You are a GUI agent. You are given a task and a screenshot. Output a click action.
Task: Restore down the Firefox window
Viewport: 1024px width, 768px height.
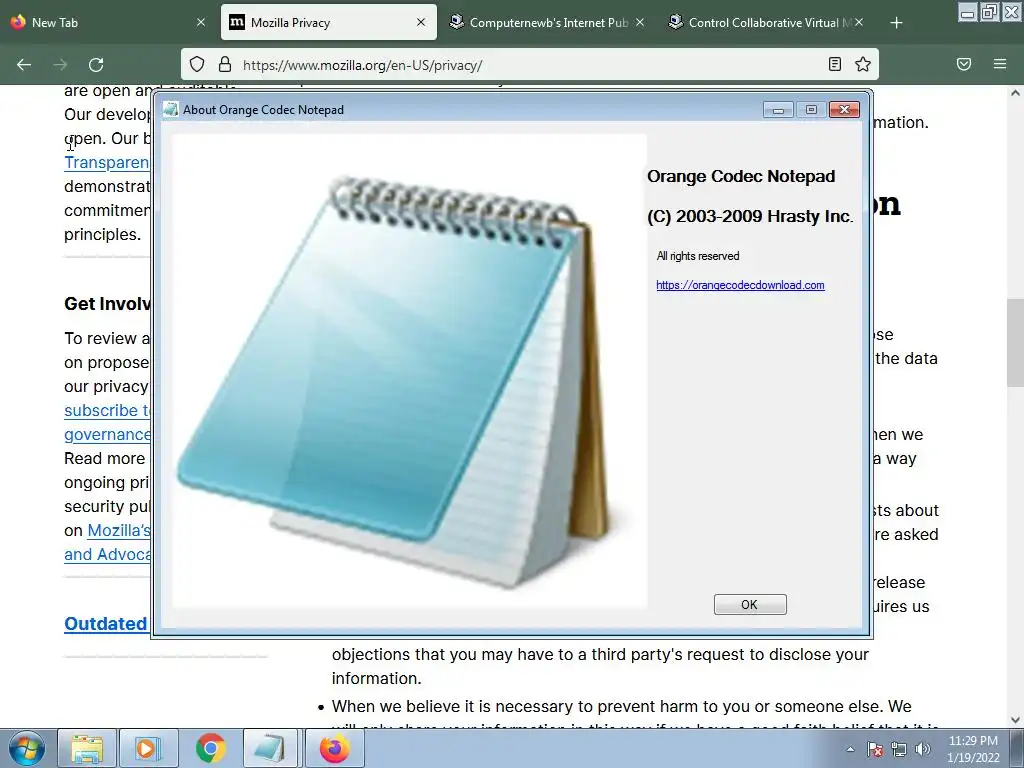pyautogui.click(x=989, y=12)
